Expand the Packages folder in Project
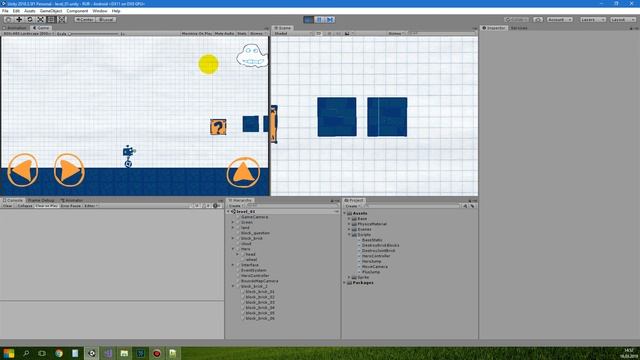The image size is (640, 360). click(x=345, y=282)
